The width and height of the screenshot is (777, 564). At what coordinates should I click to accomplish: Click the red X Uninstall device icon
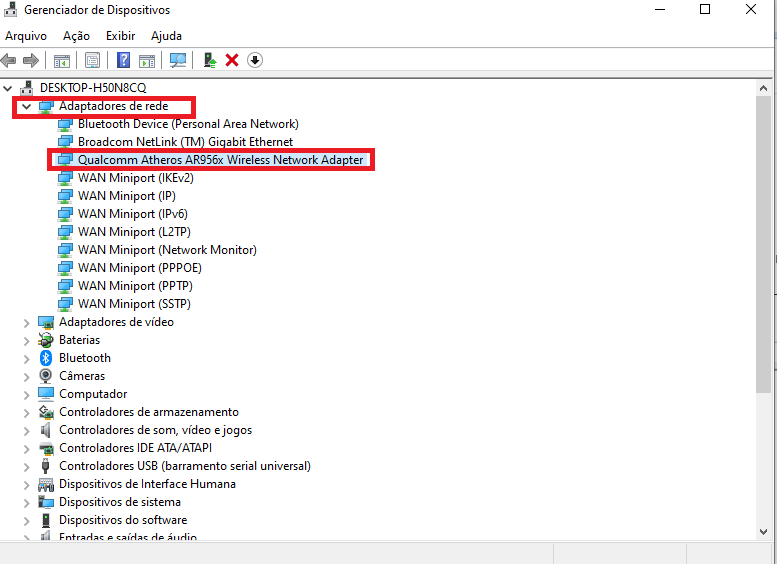coord(232,60)
